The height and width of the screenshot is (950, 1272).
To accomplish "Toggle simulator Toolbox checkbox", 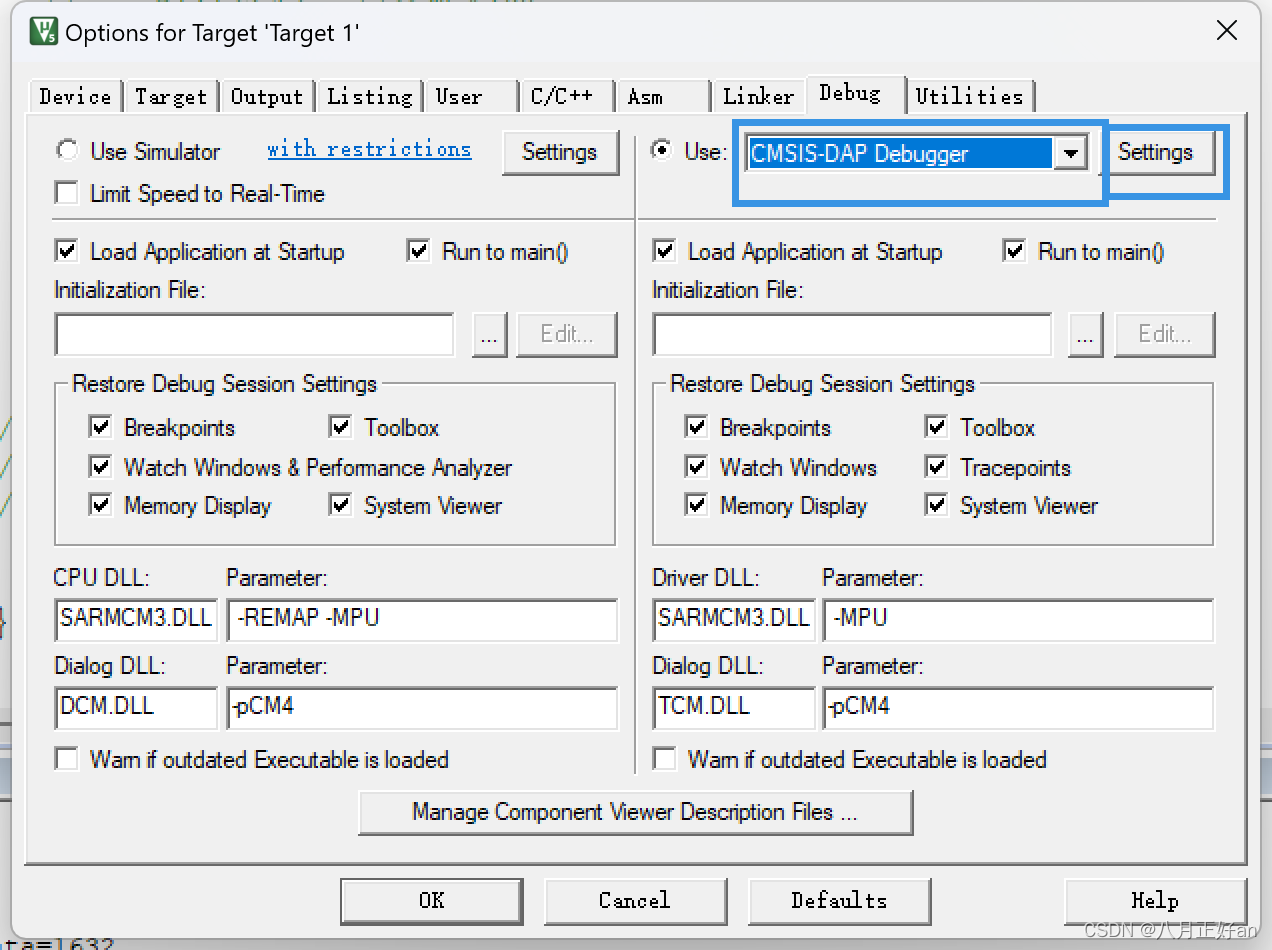I will tap(341, 427).
